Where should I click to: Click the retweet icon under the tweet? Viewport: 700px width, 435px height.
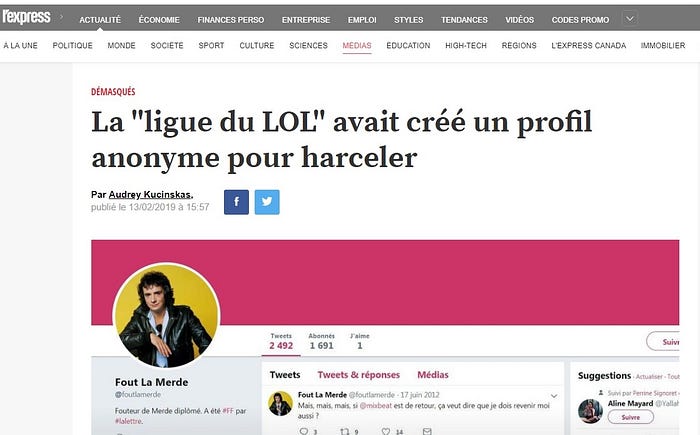[345, 431]
